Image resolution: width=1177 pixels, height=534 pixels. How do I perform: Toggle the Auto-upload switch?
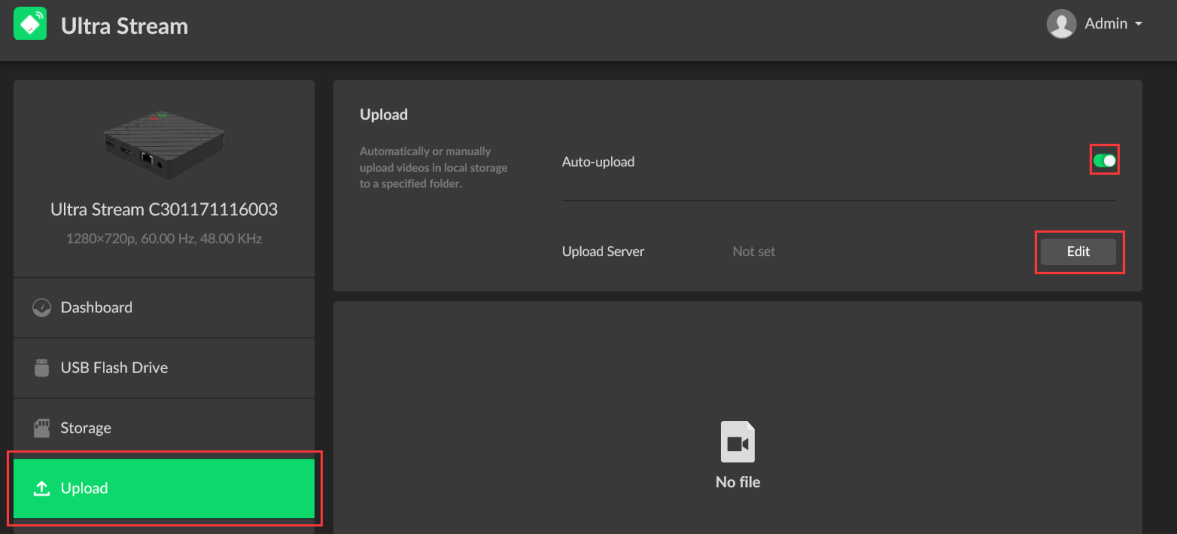[x=1104, y=160]
